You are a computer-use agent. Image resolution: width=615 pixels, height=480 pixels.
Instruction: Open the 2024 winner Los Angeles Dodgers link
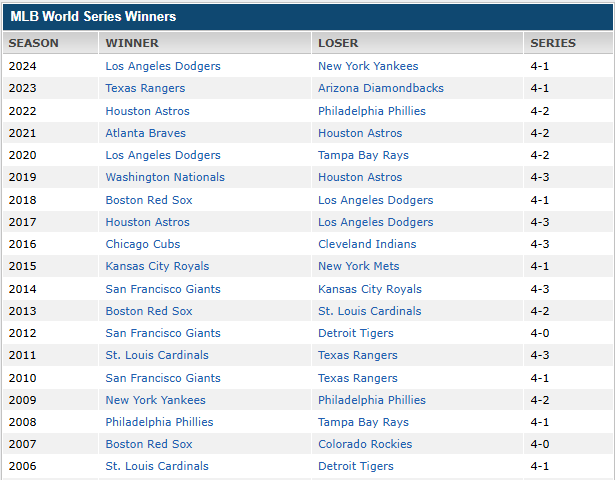click(x=162, y=66)
